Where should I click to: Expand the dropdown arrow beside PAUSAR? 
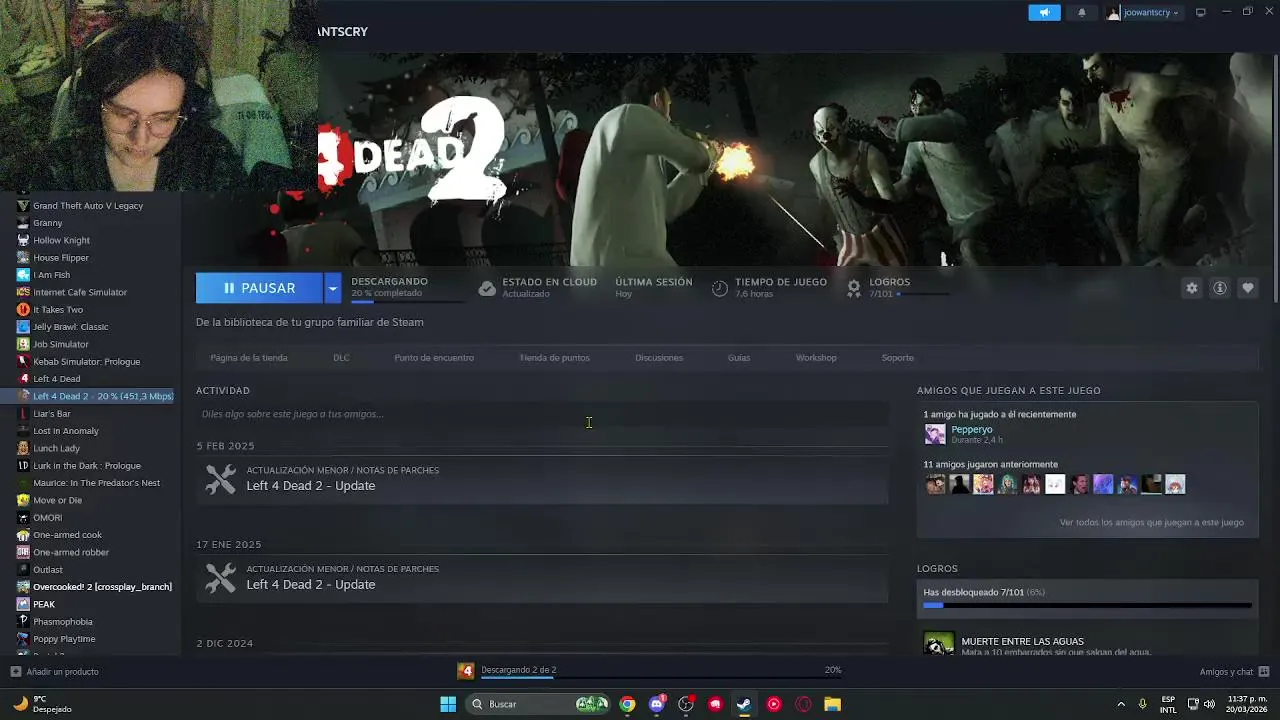(x=333, y=288)
